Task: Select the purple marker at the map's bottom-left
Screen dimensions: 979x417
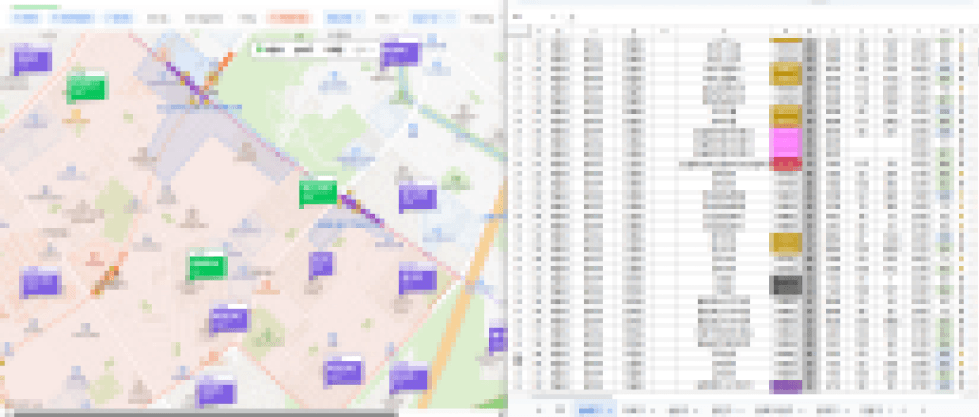Action: [40, 283]
